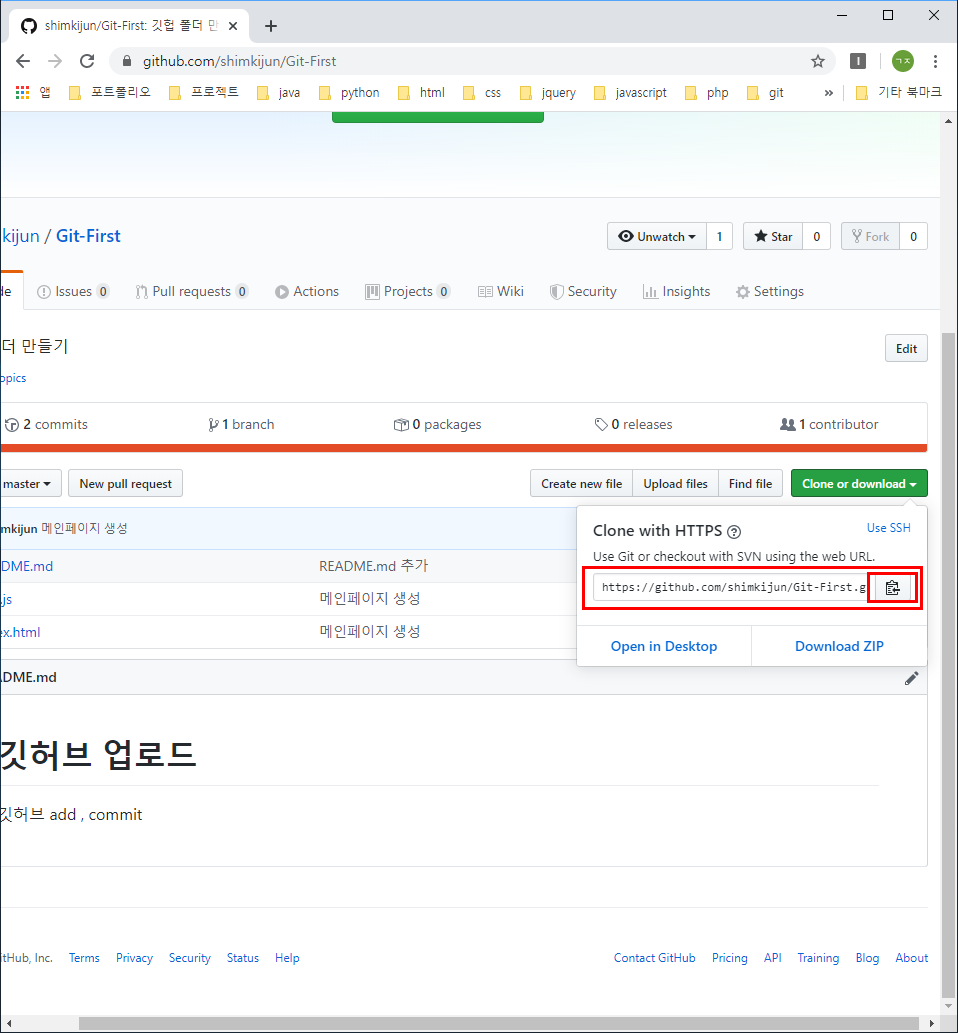Switch to the Issues tab
This screenshot has height=1033, width=958.
click(72, 292)
